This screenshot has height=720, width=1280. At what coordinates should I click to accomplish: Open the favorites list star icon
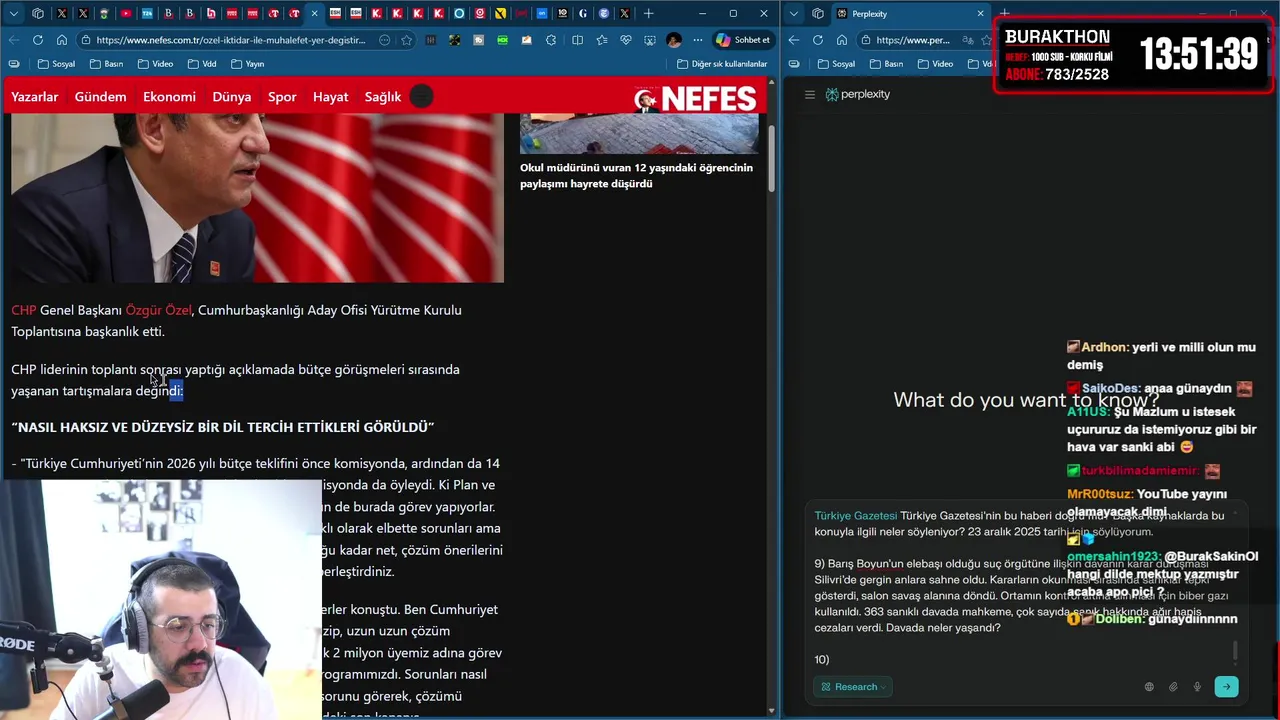point(601,40)
